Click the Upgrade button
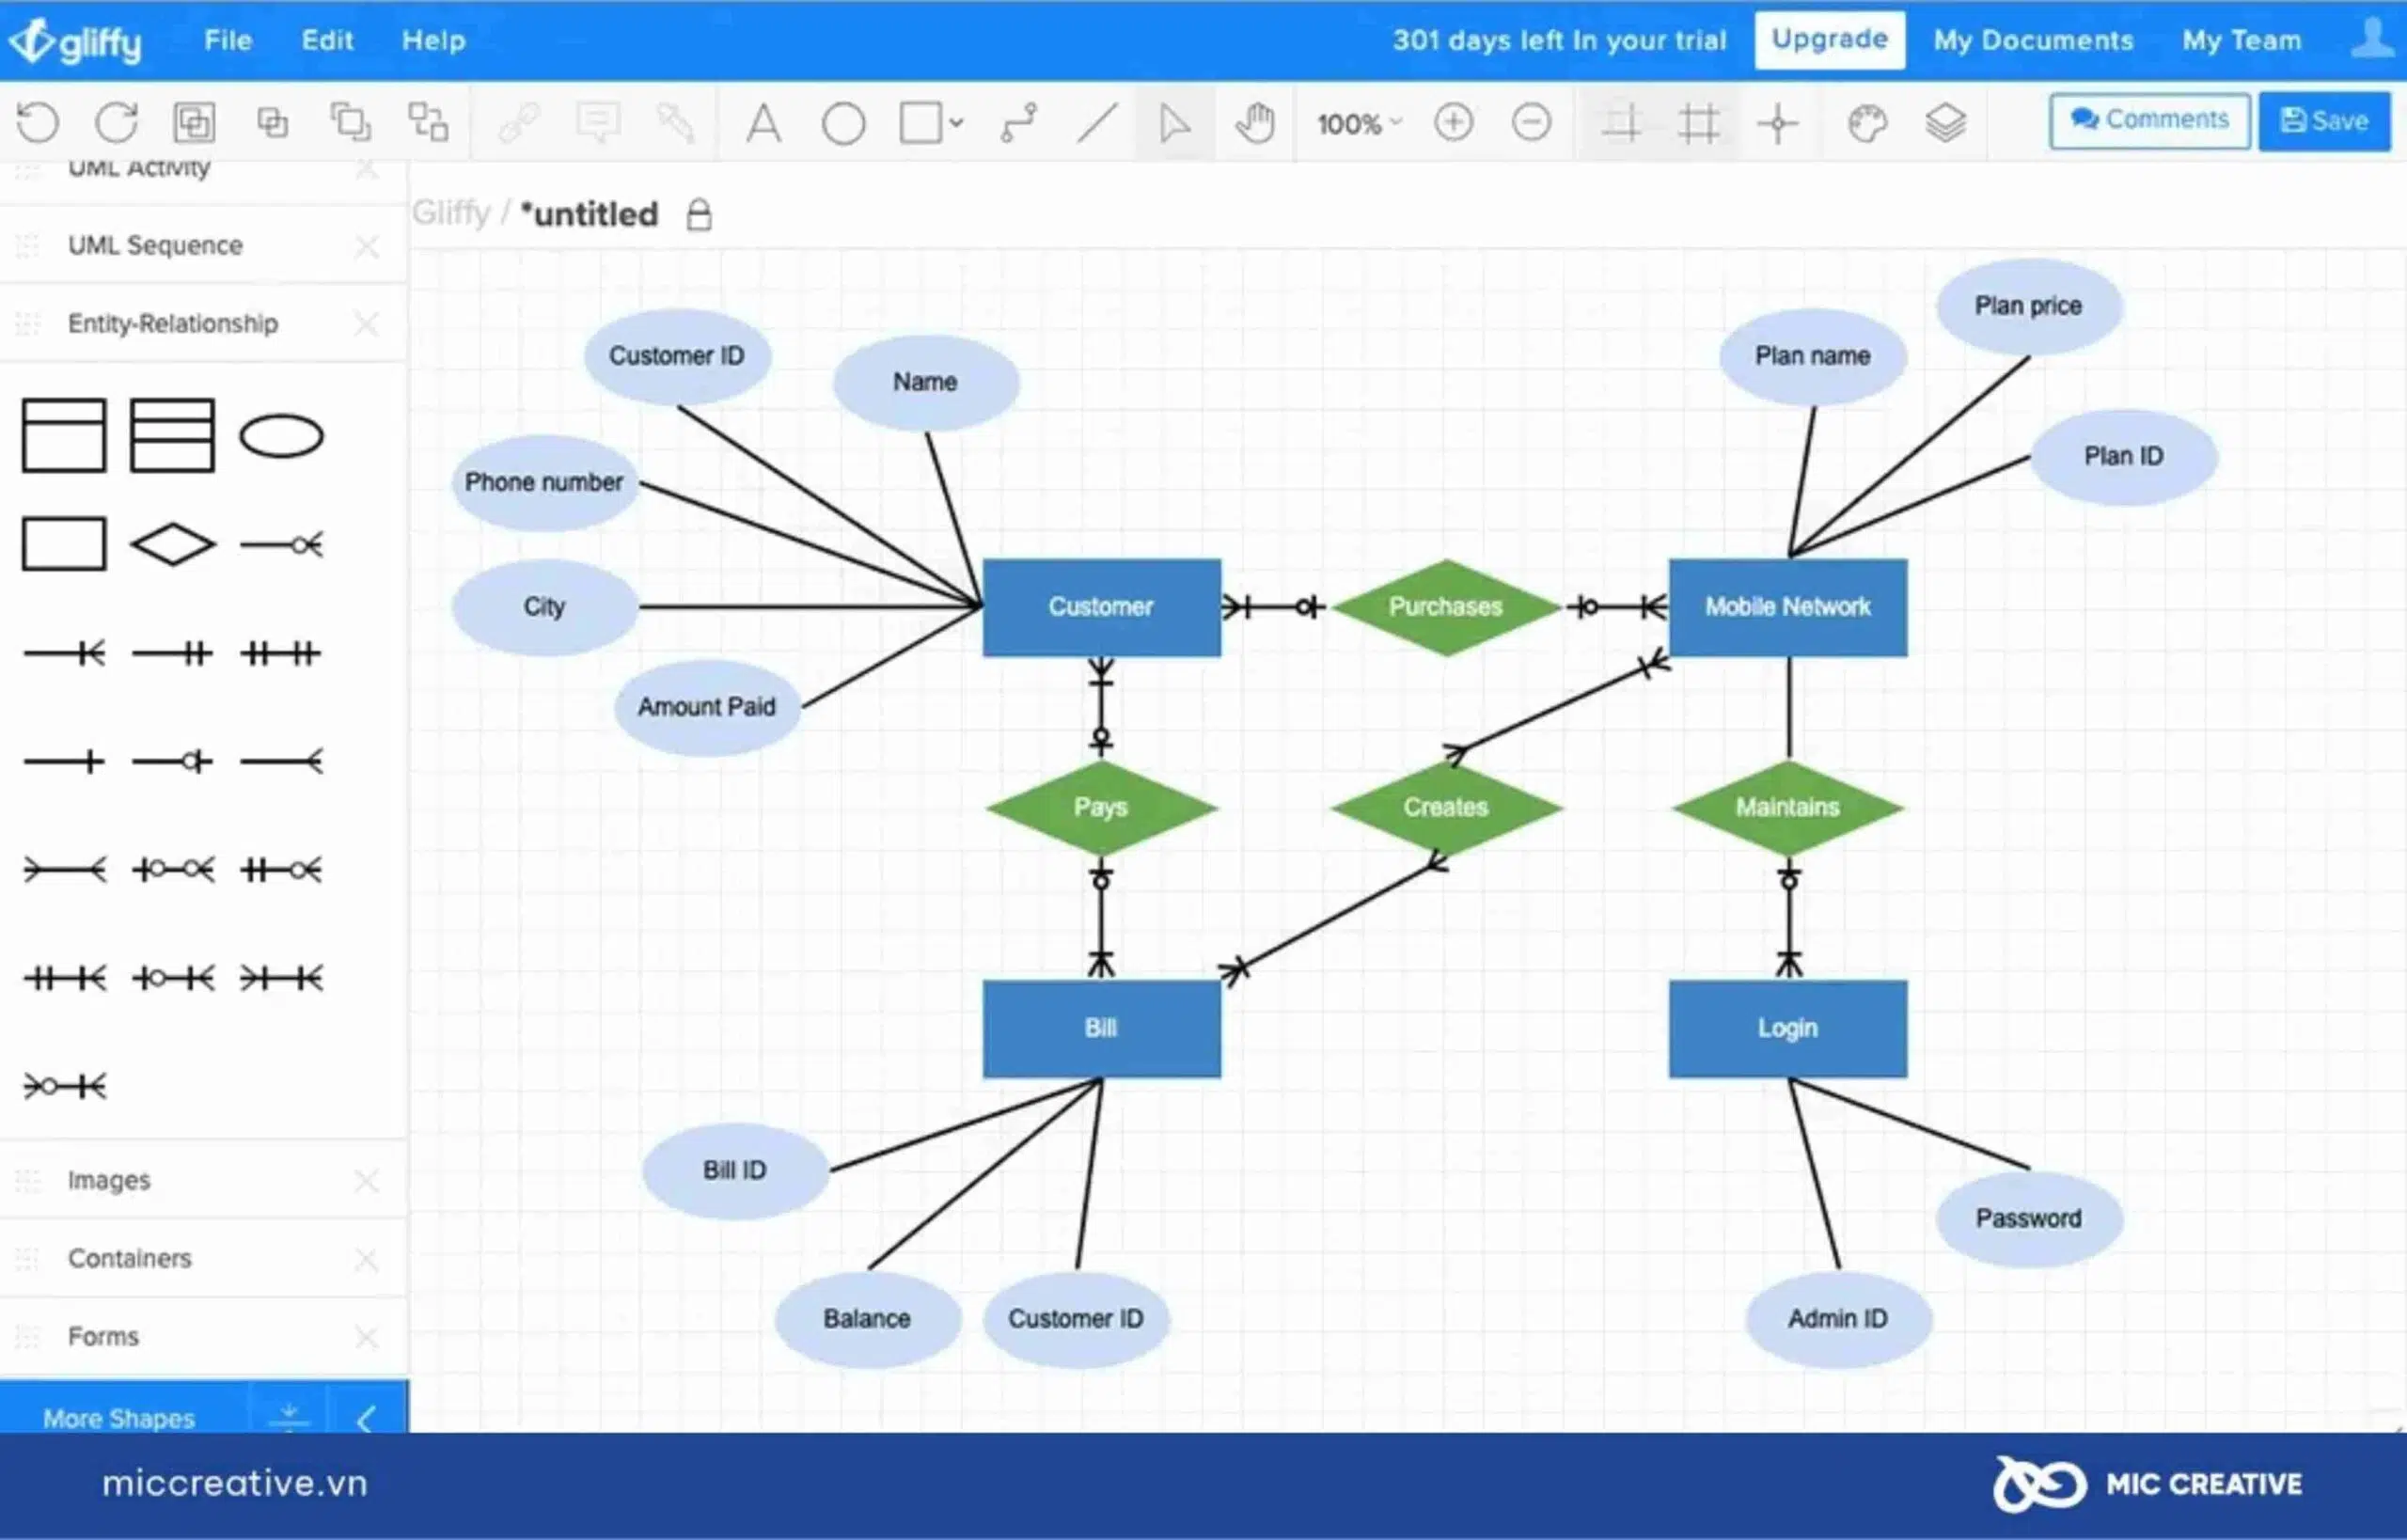 click(1829, 40)
